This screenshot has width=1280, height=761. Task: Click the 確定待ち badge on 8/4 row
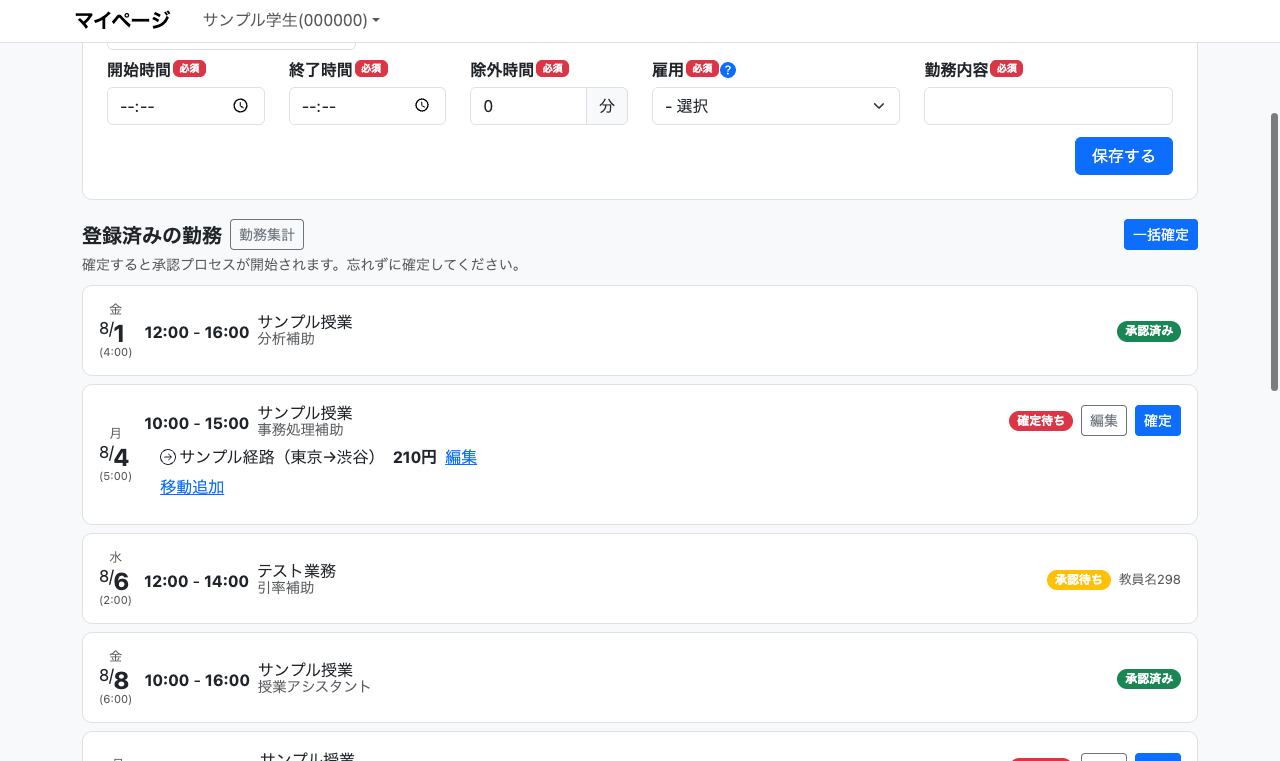[x=1041, y=421]
